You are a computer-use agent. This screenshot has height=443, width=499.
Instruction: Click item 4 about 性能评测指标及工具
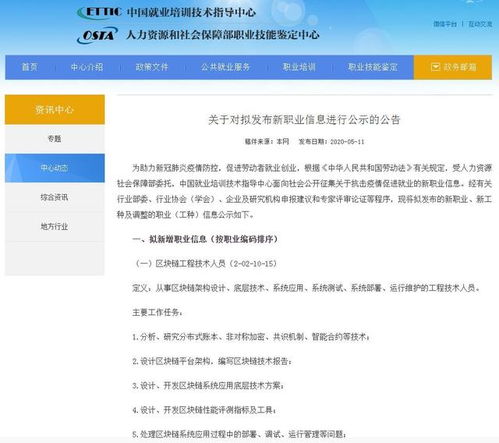[x=204, y=410]
